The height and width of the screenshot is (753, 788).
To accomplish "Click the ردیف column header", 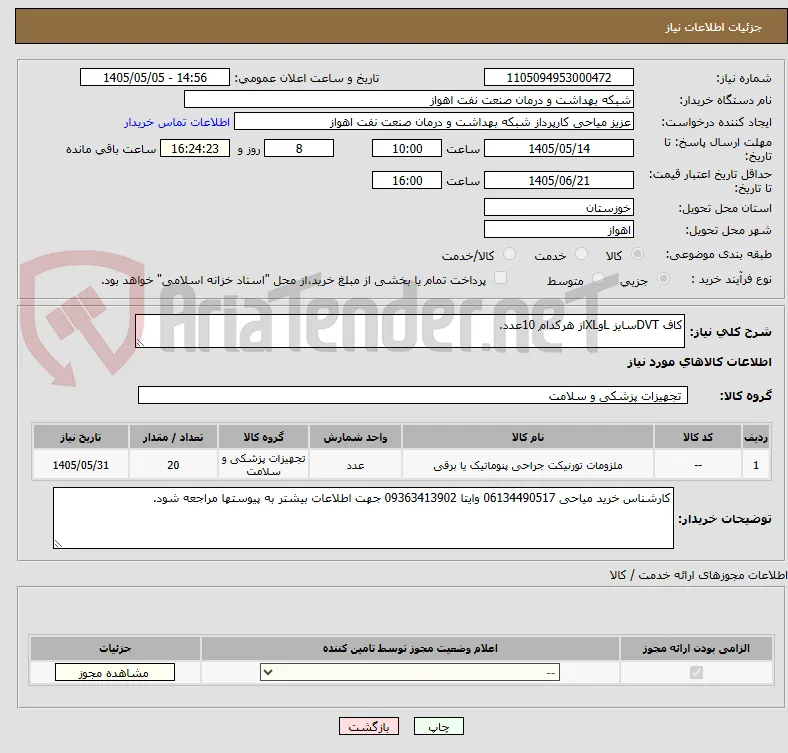I will (756, 437).
